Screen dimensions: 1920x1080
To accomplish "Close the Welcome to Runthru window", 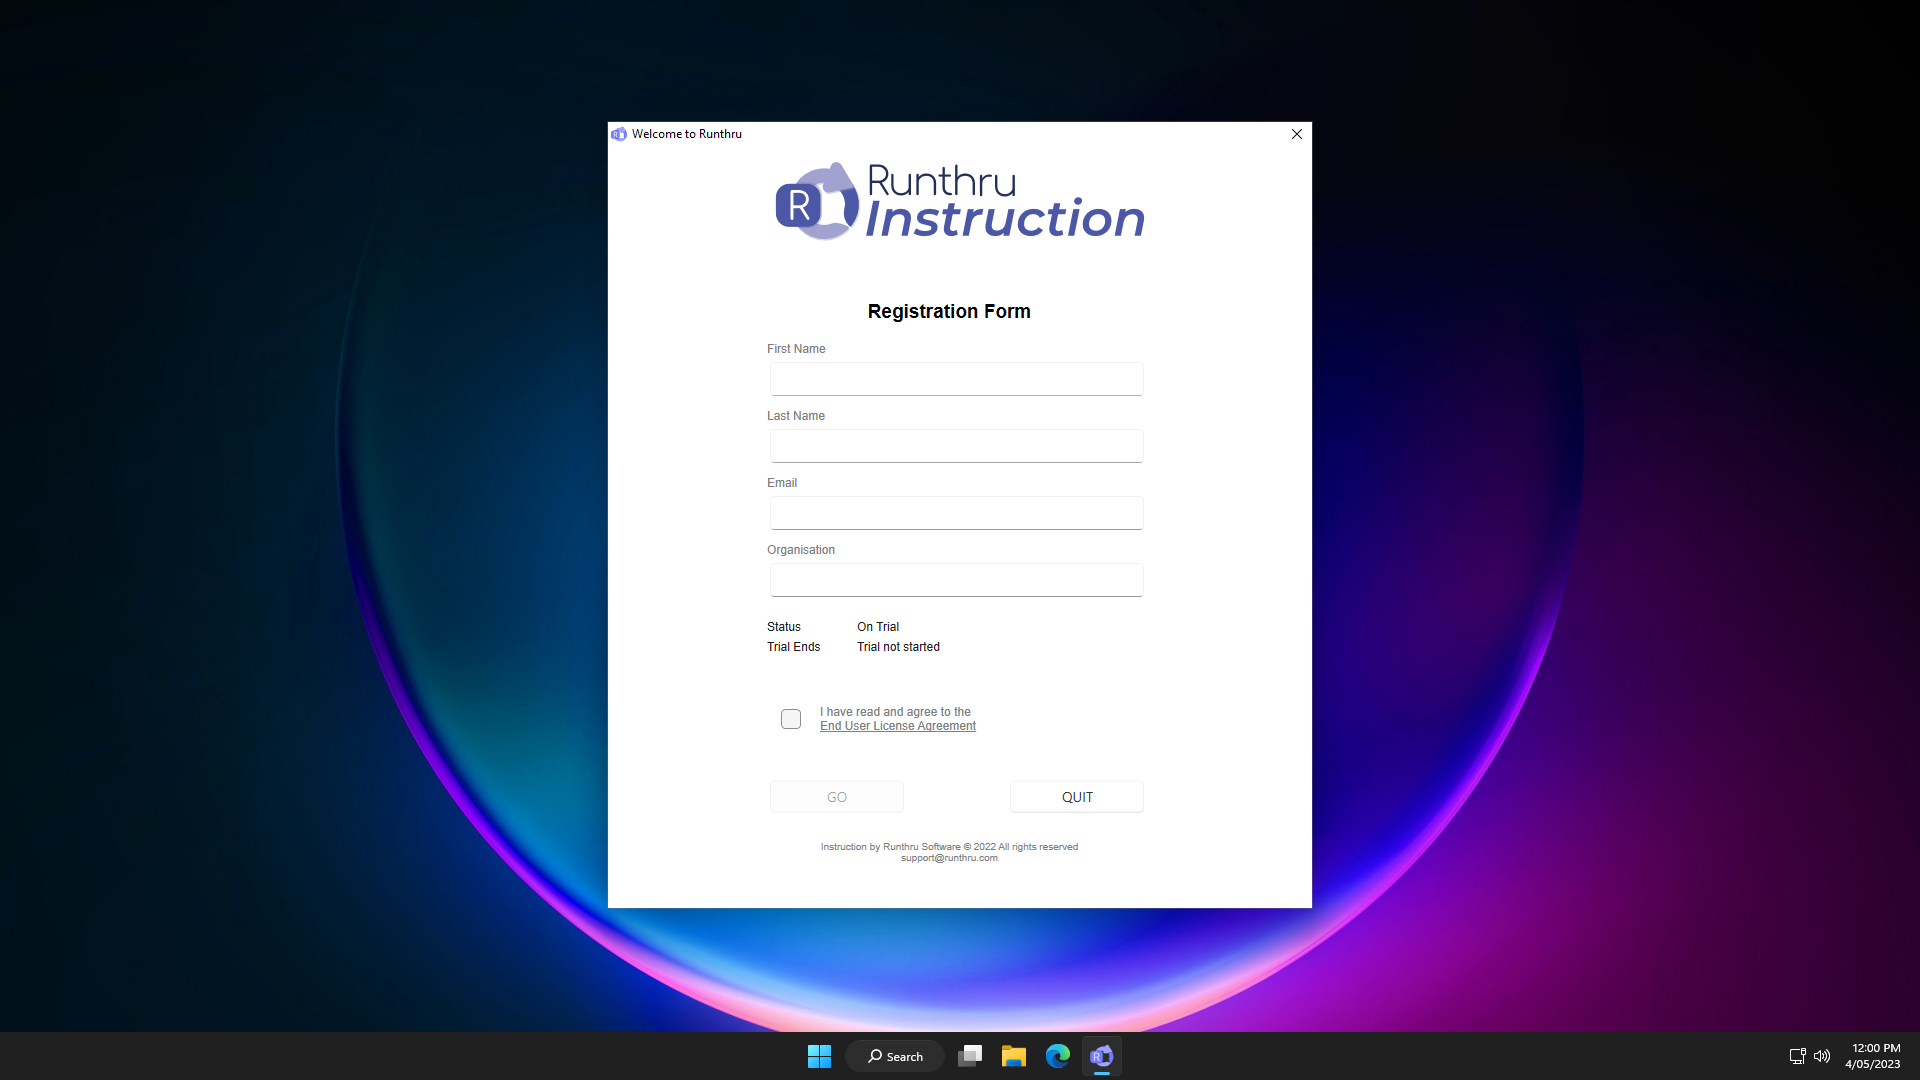I will click(x=1296, y=134).
